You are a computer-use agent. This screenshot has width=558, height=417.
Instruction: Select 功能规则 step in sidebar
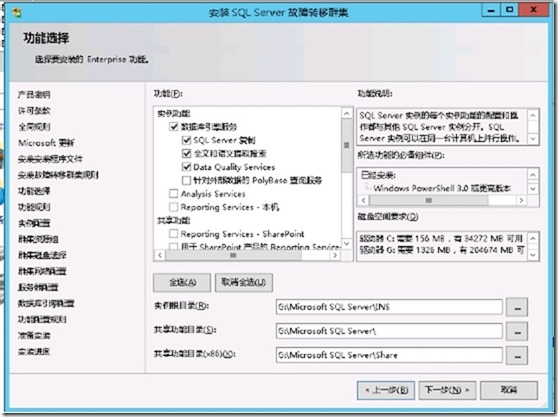34,207
